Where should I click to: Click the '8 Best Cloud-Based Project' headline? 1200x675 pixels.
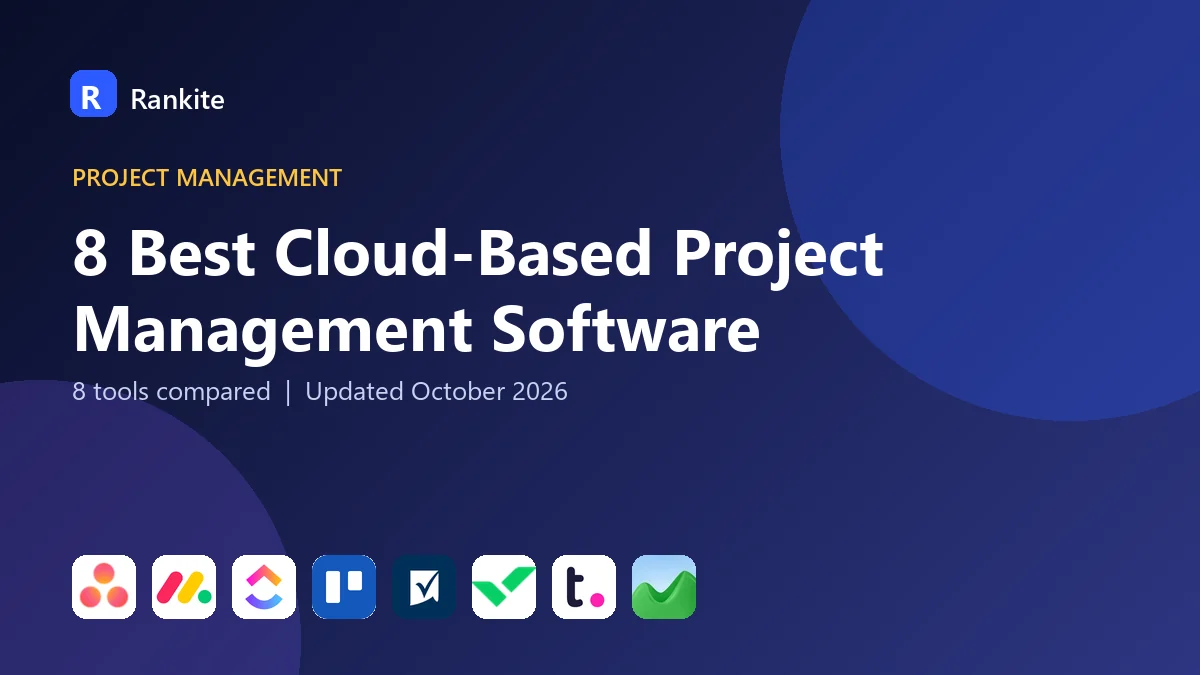(478, 255)
